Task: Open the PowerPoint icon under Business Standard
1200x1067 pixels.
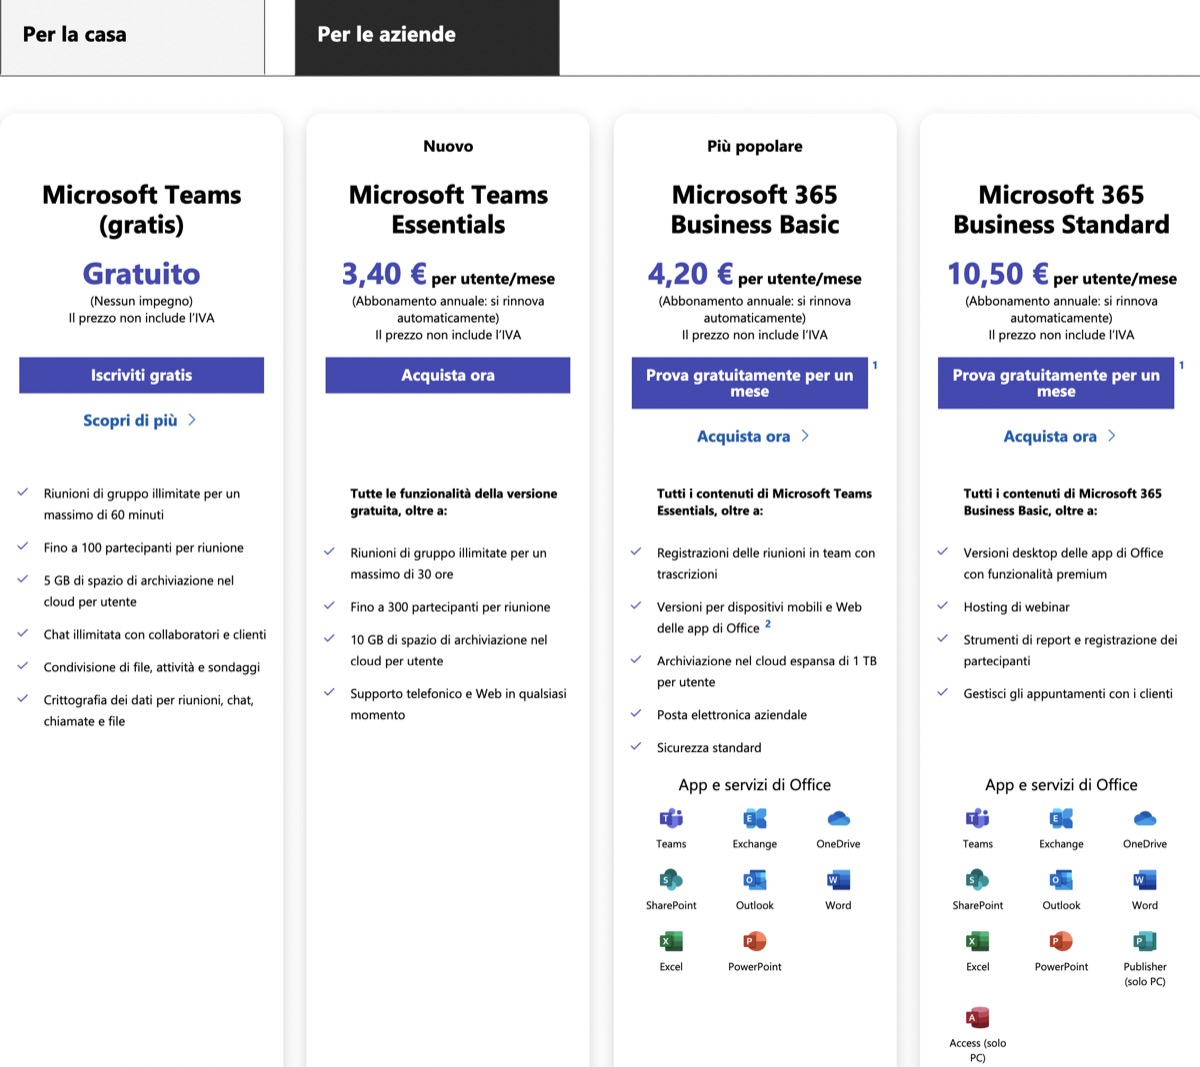Action: point(1060,943)
